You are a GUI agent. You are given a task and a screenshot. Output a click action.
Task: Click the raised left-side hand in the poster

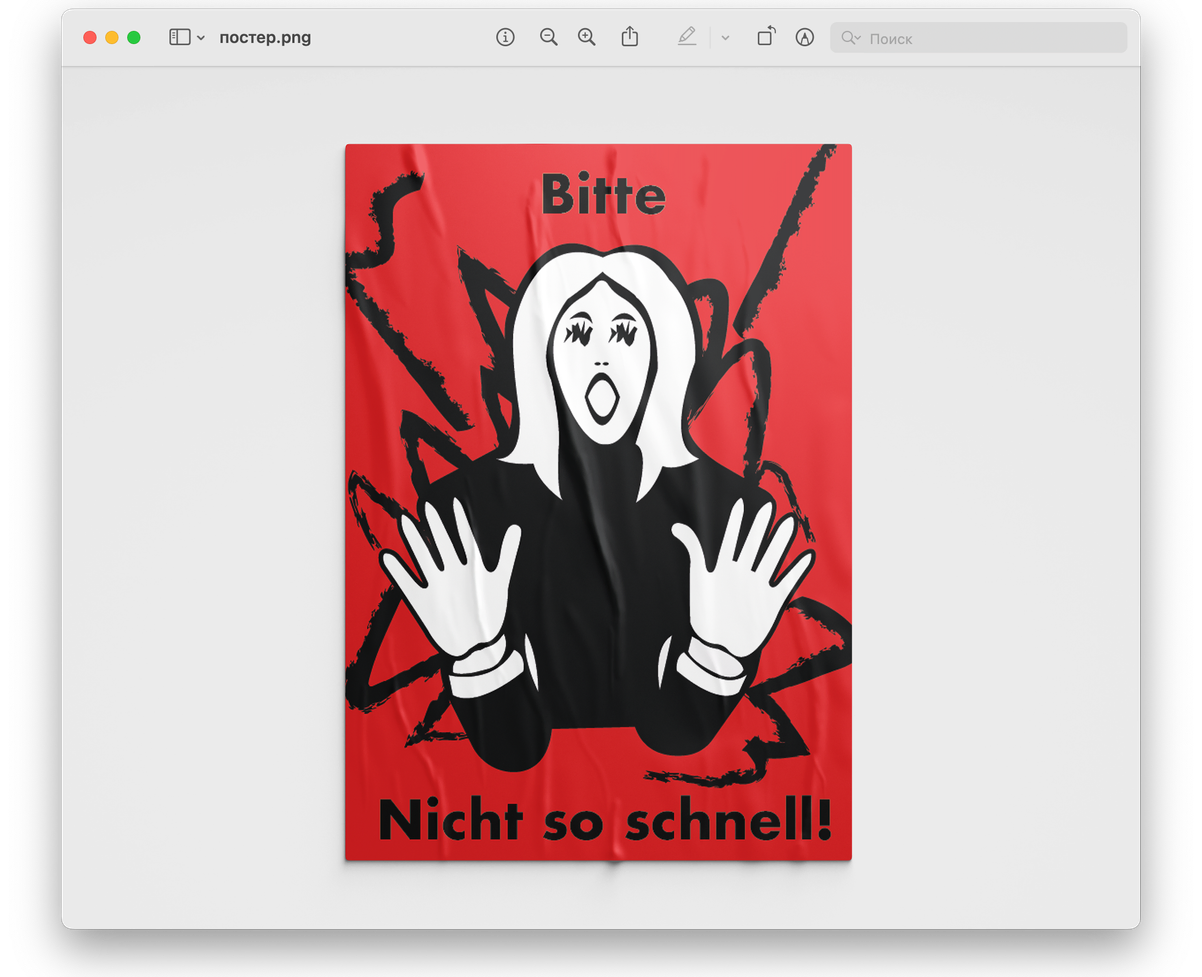451,575
